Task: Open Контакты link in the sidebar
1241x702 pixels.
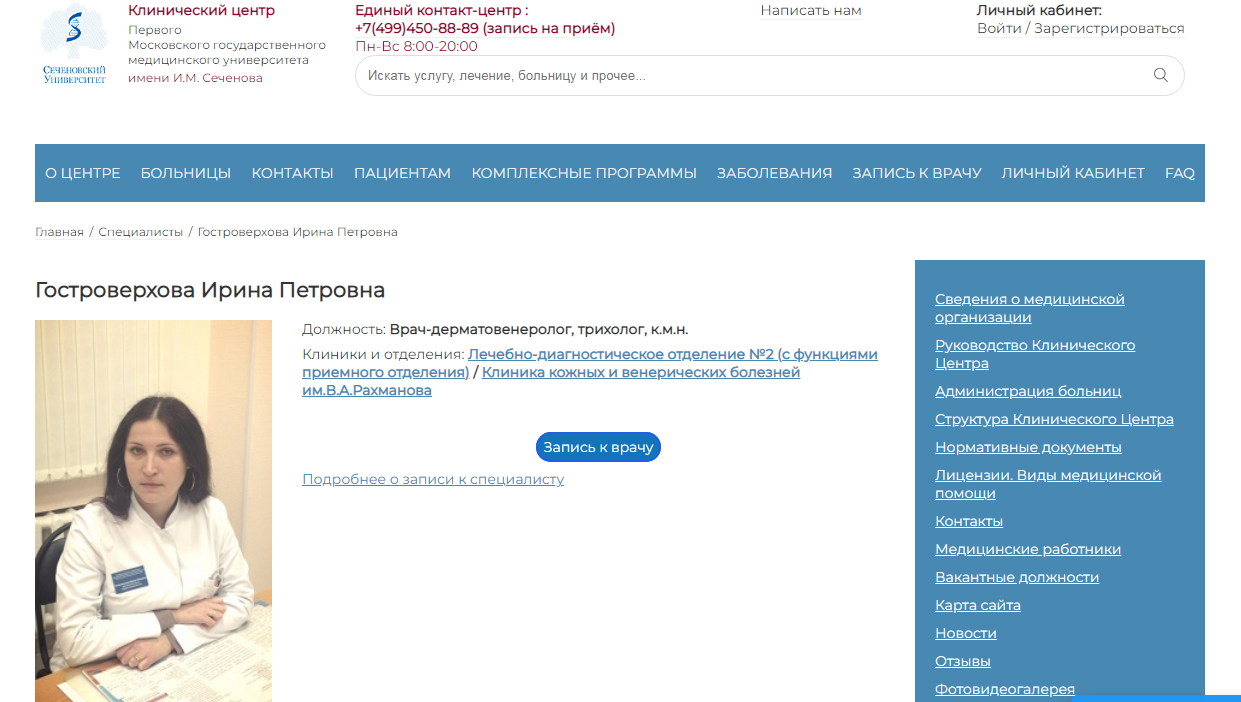Action: pyautogui.click(x=969, y=522)
